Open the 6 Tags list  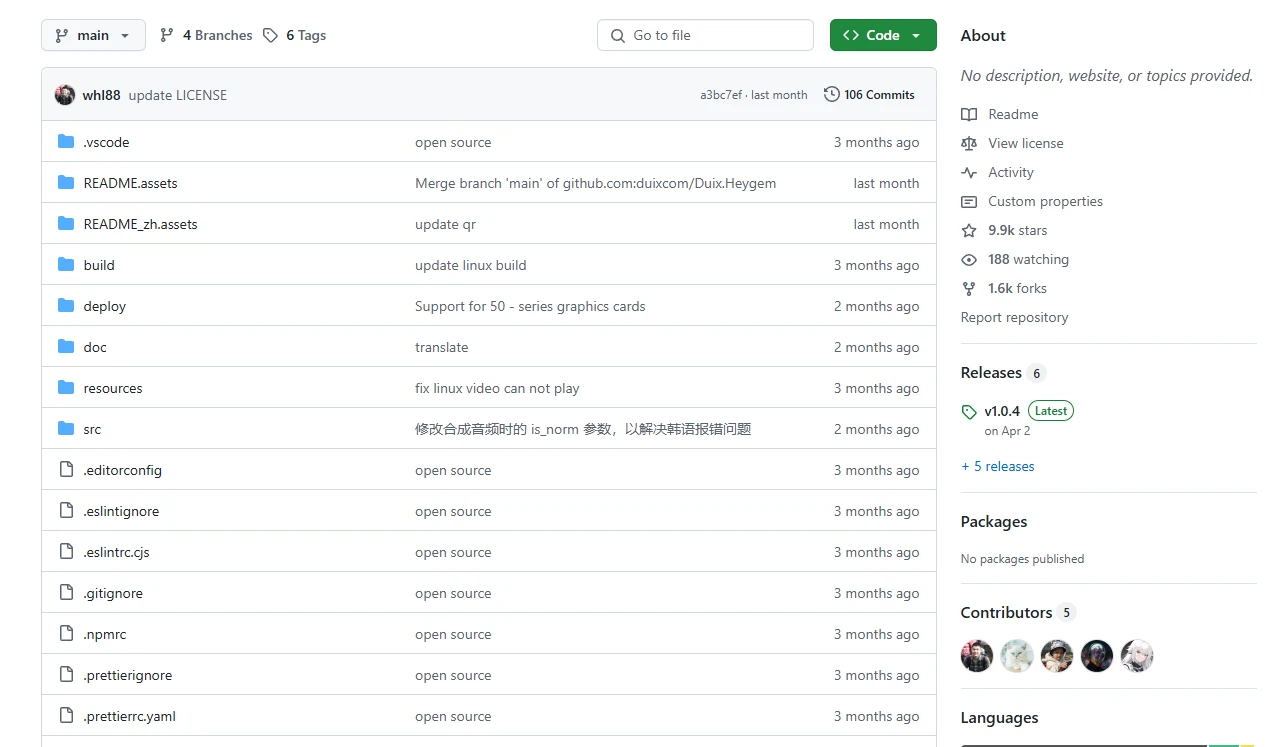(x=295, y=35)
